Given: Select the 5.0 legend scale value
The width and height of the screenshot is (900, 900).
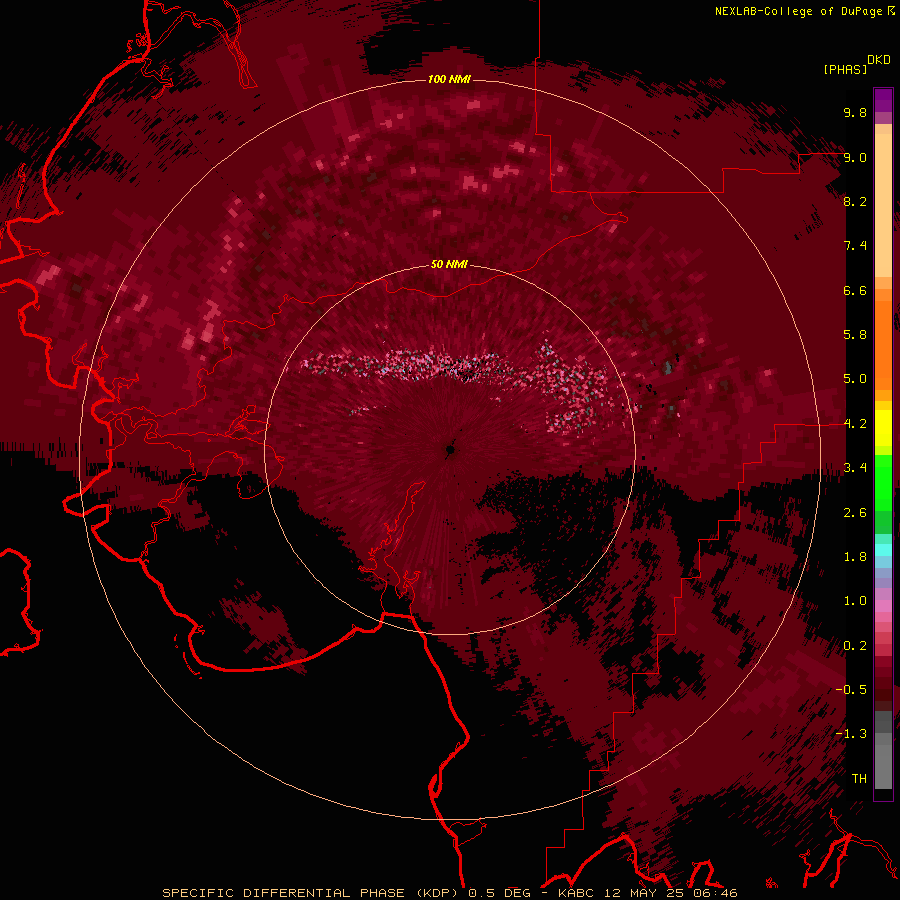Looking at the screenshot, I should (855, 379).
